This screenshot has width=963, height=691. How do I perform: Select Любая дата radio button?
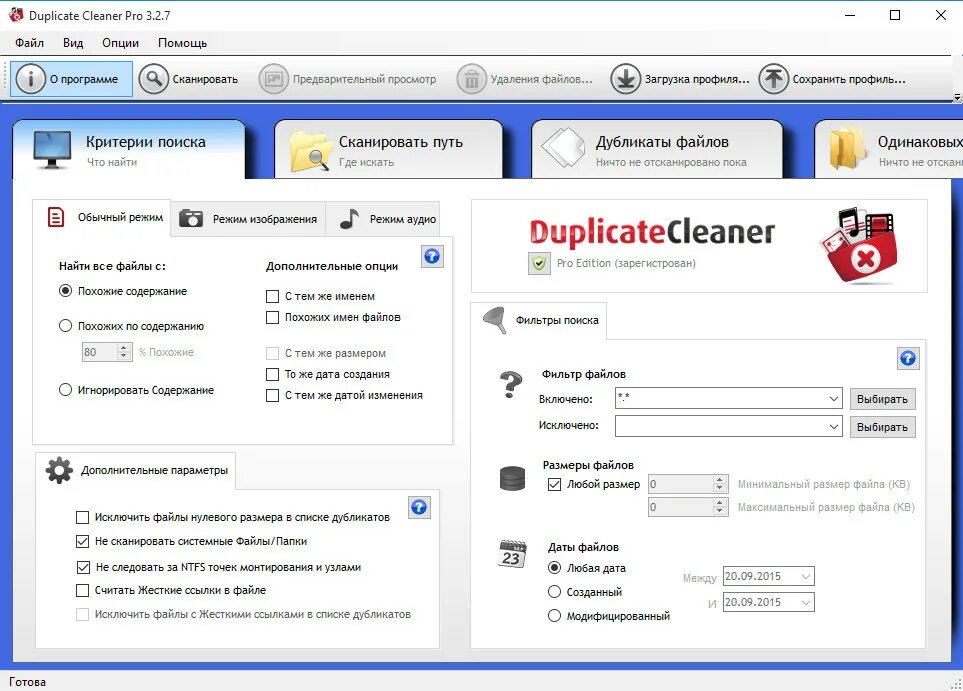click(554, 568)
